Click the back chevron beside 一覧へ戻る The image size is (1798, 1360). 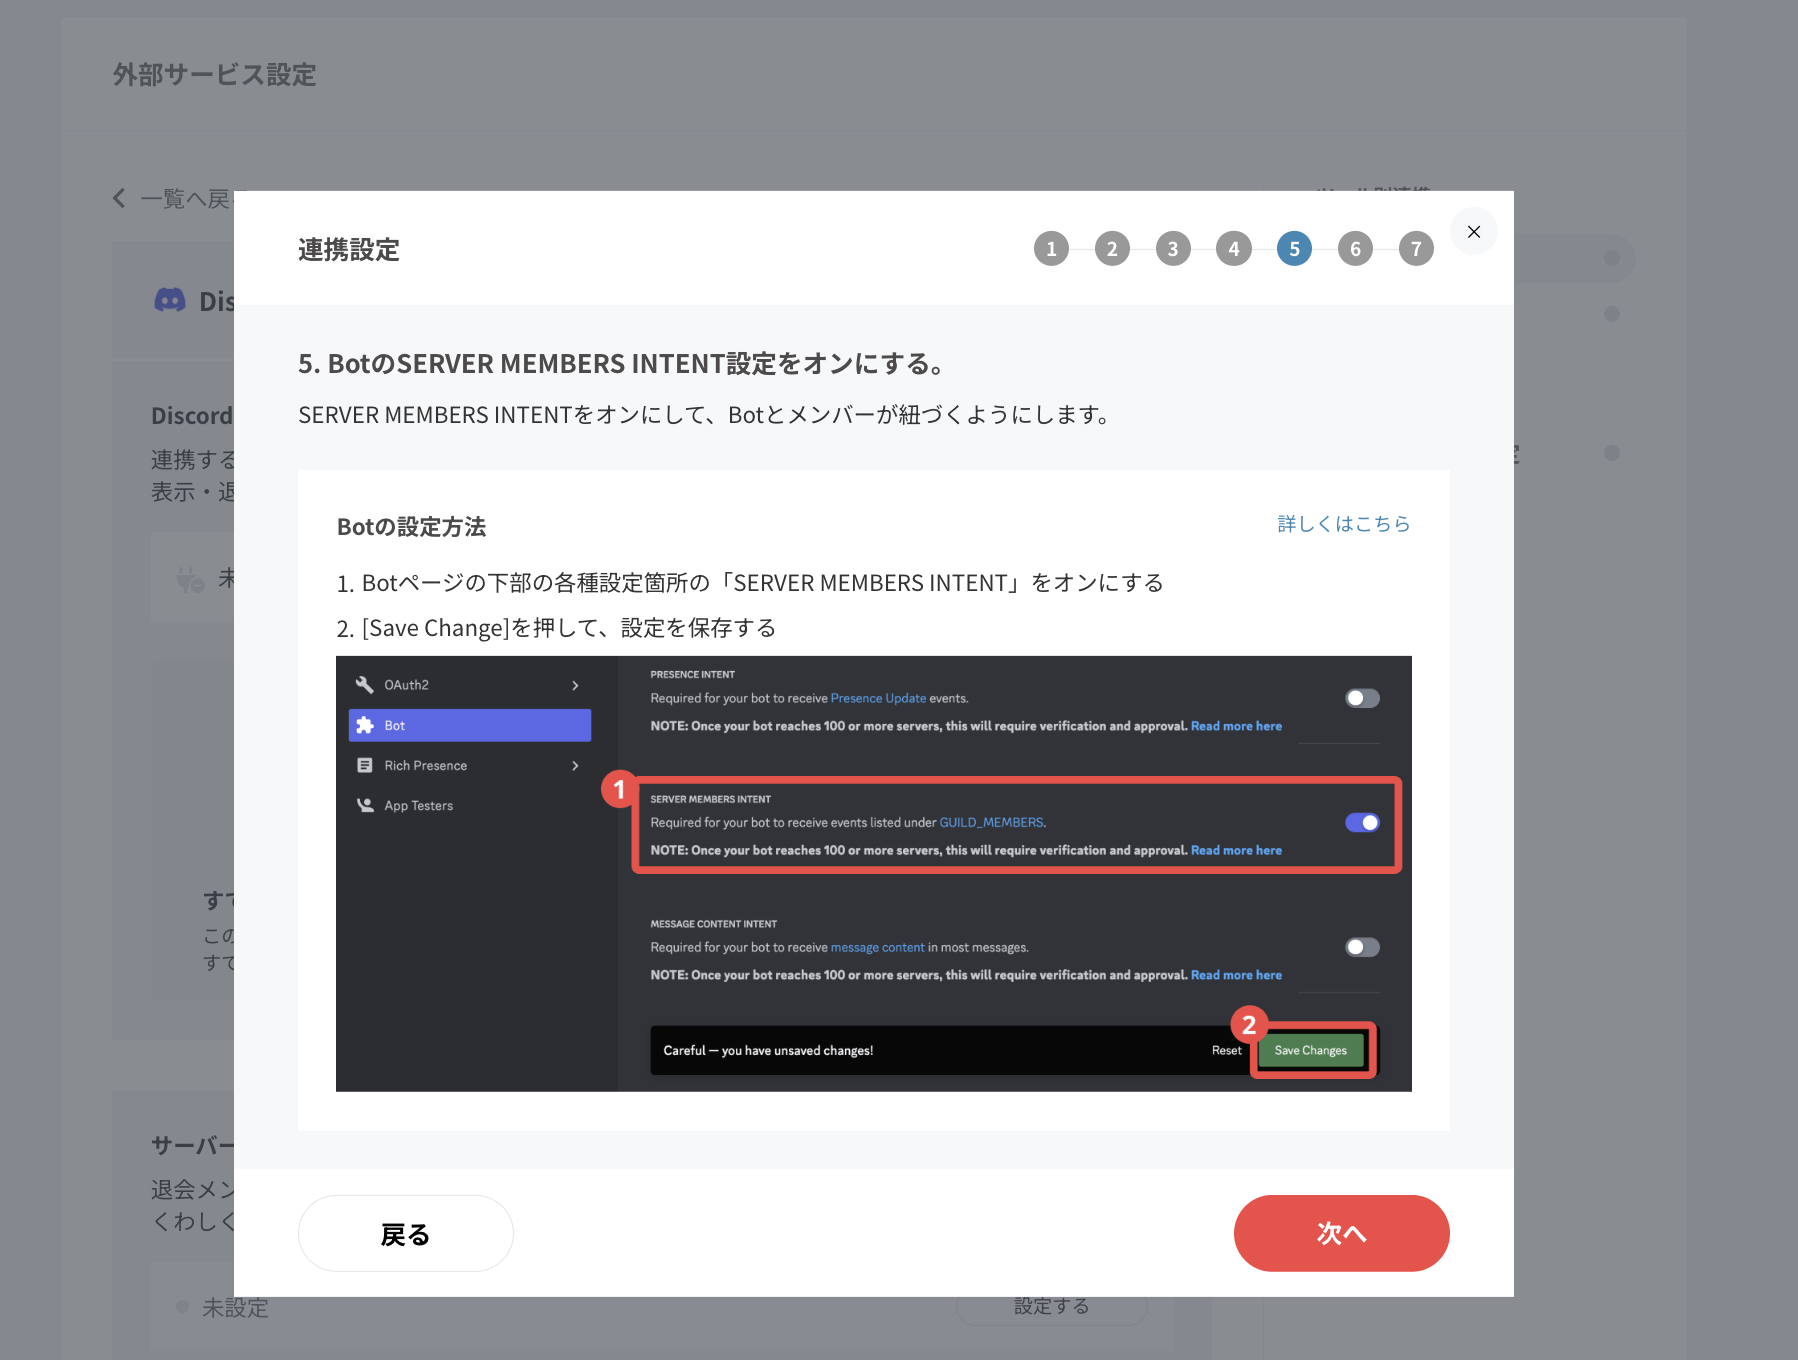[x=120, y=198]
